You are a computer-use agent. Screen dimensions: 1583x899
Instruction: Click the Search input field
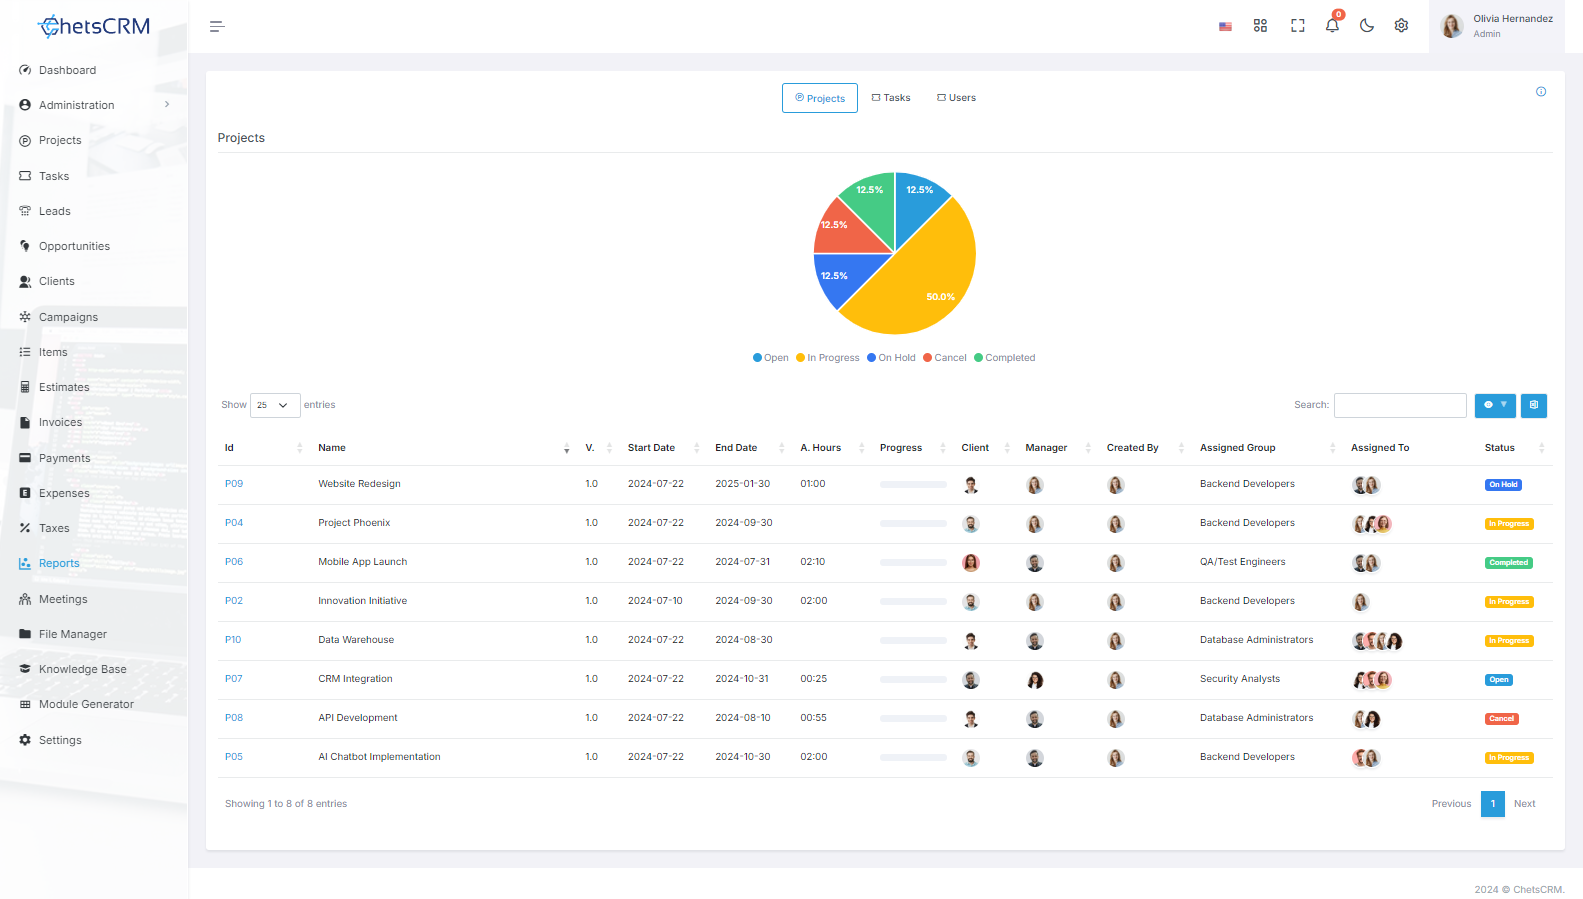(x=1400, y=405)
